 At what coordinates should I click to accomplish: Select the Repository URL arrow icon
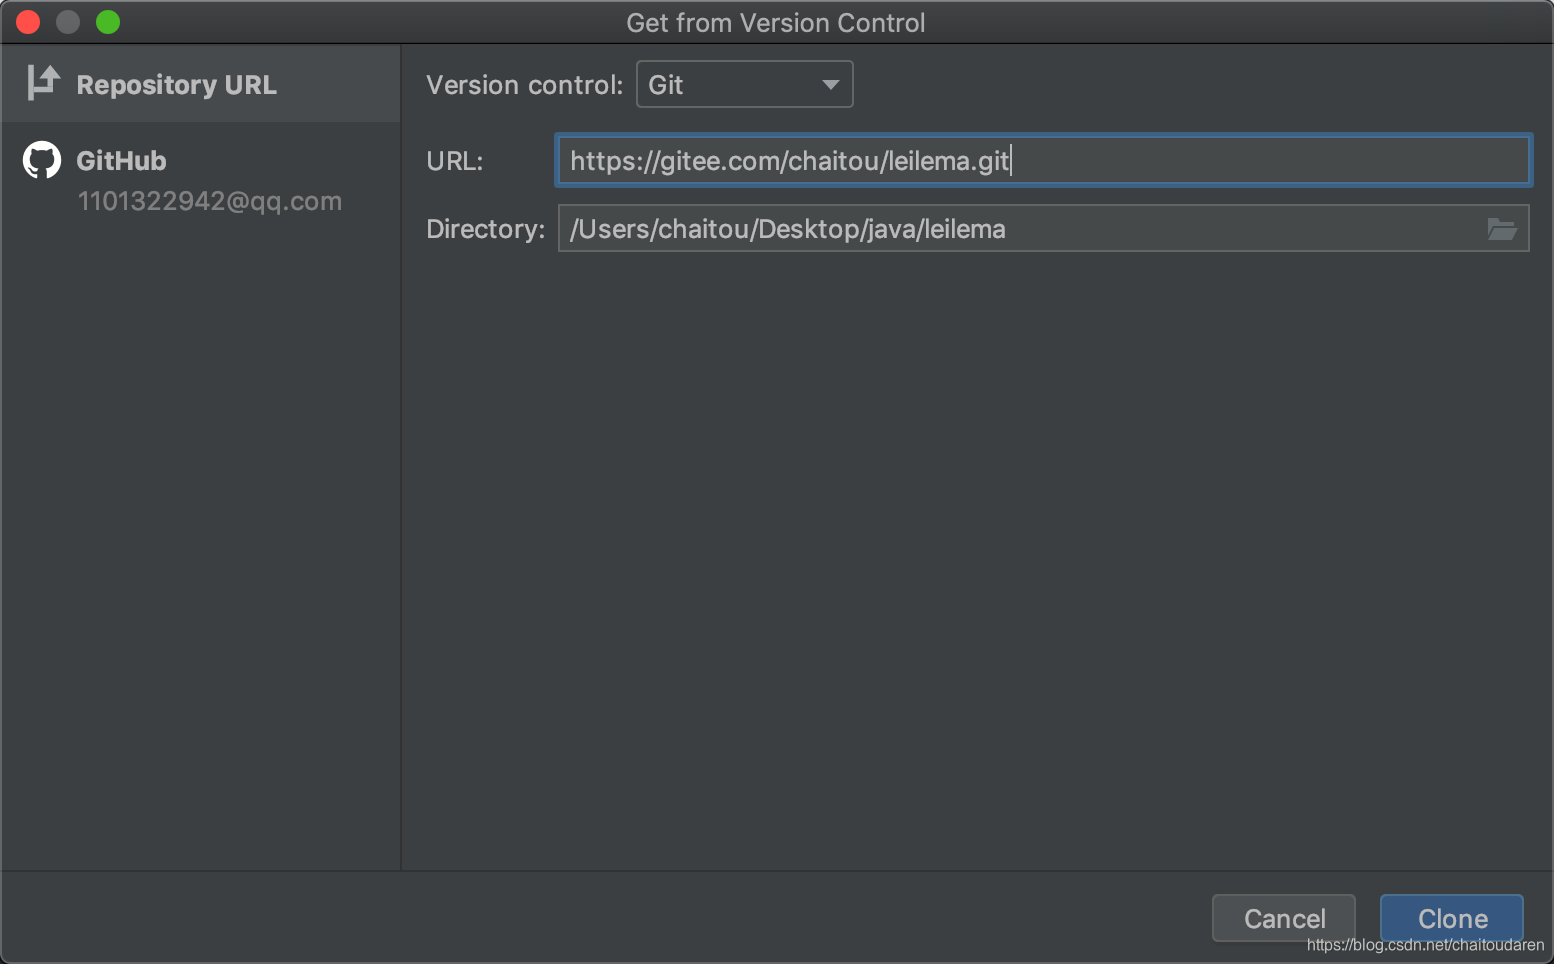point(43,83)
